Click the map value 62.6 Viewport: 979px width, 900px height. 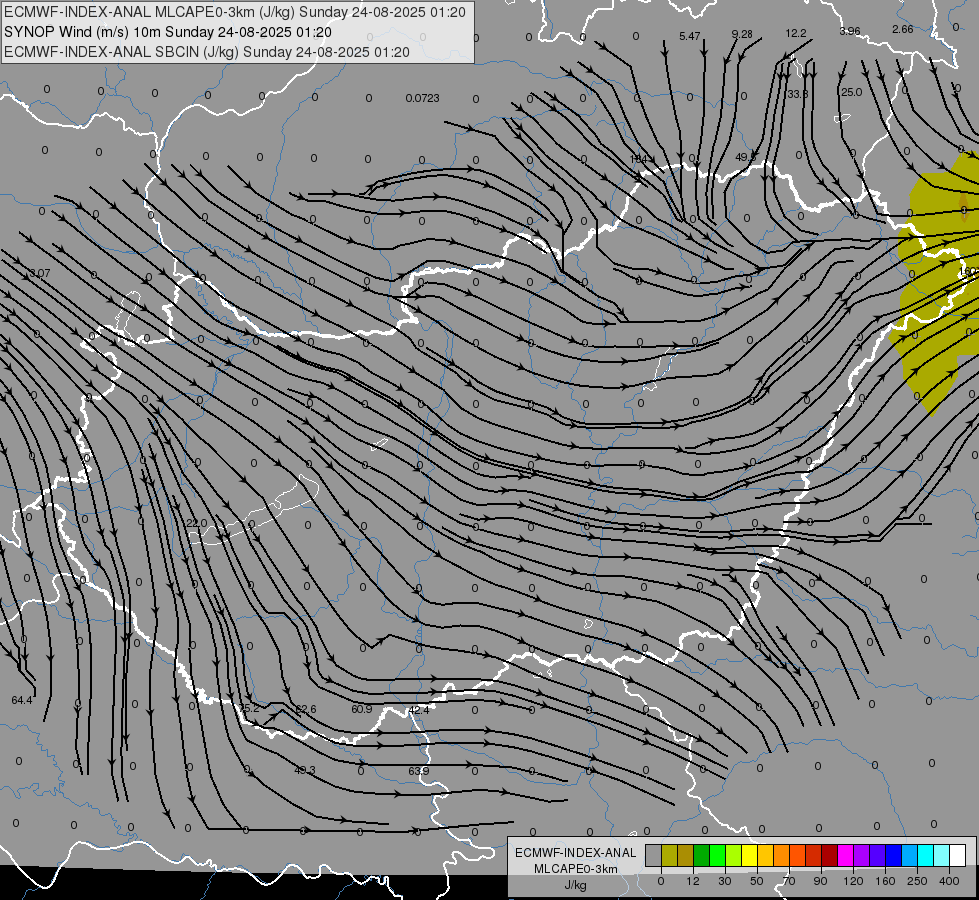[306, 709]
